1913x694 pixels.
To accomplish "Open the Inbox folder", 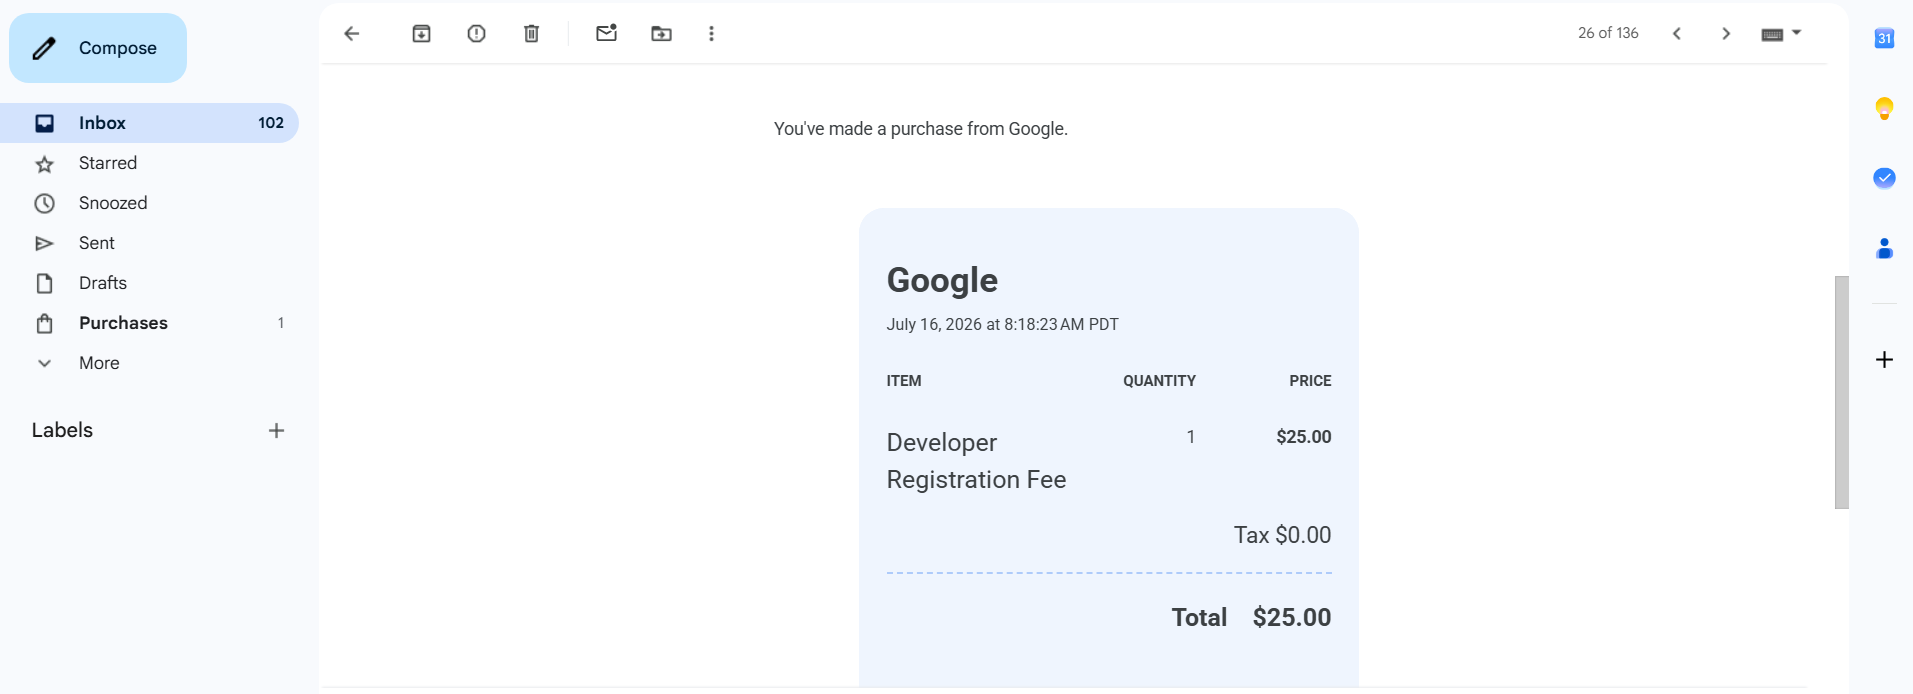I will (149, 123).
